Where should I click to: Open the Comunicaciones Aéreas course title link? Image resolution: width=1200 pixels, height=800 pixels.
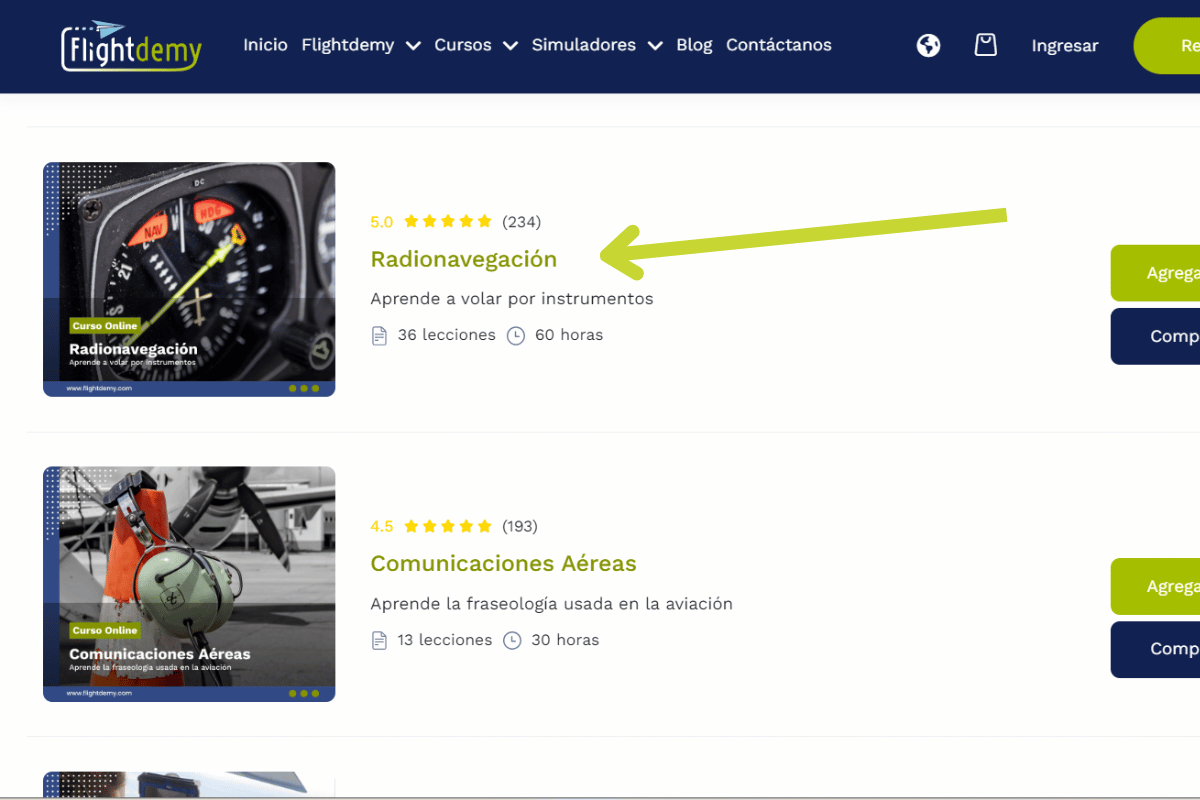click(x=503, y=564)
